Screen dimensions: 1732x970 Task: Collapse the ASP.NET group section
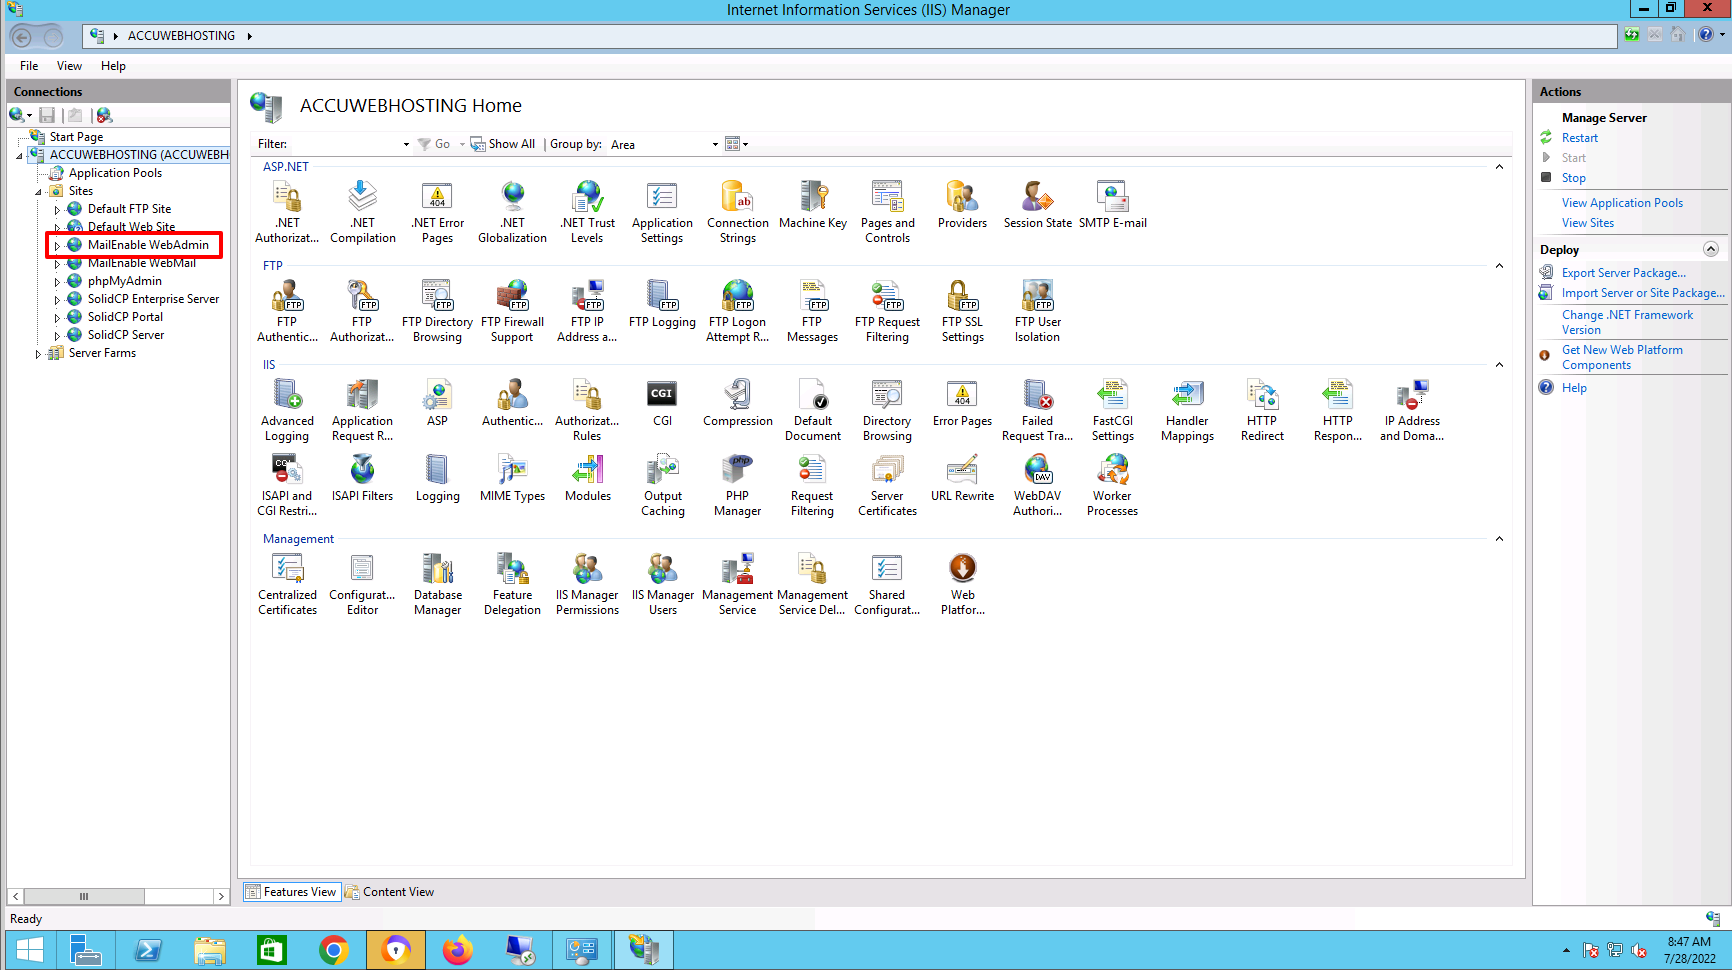click(x=1499, y=167)
